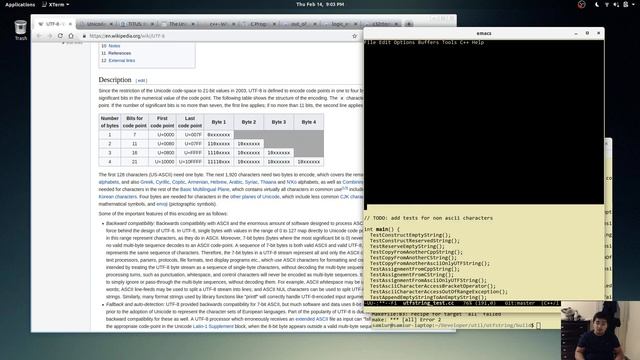Switch to the UTF-8 browser tab
Screen dimensions: 640x360
[54, 24]
